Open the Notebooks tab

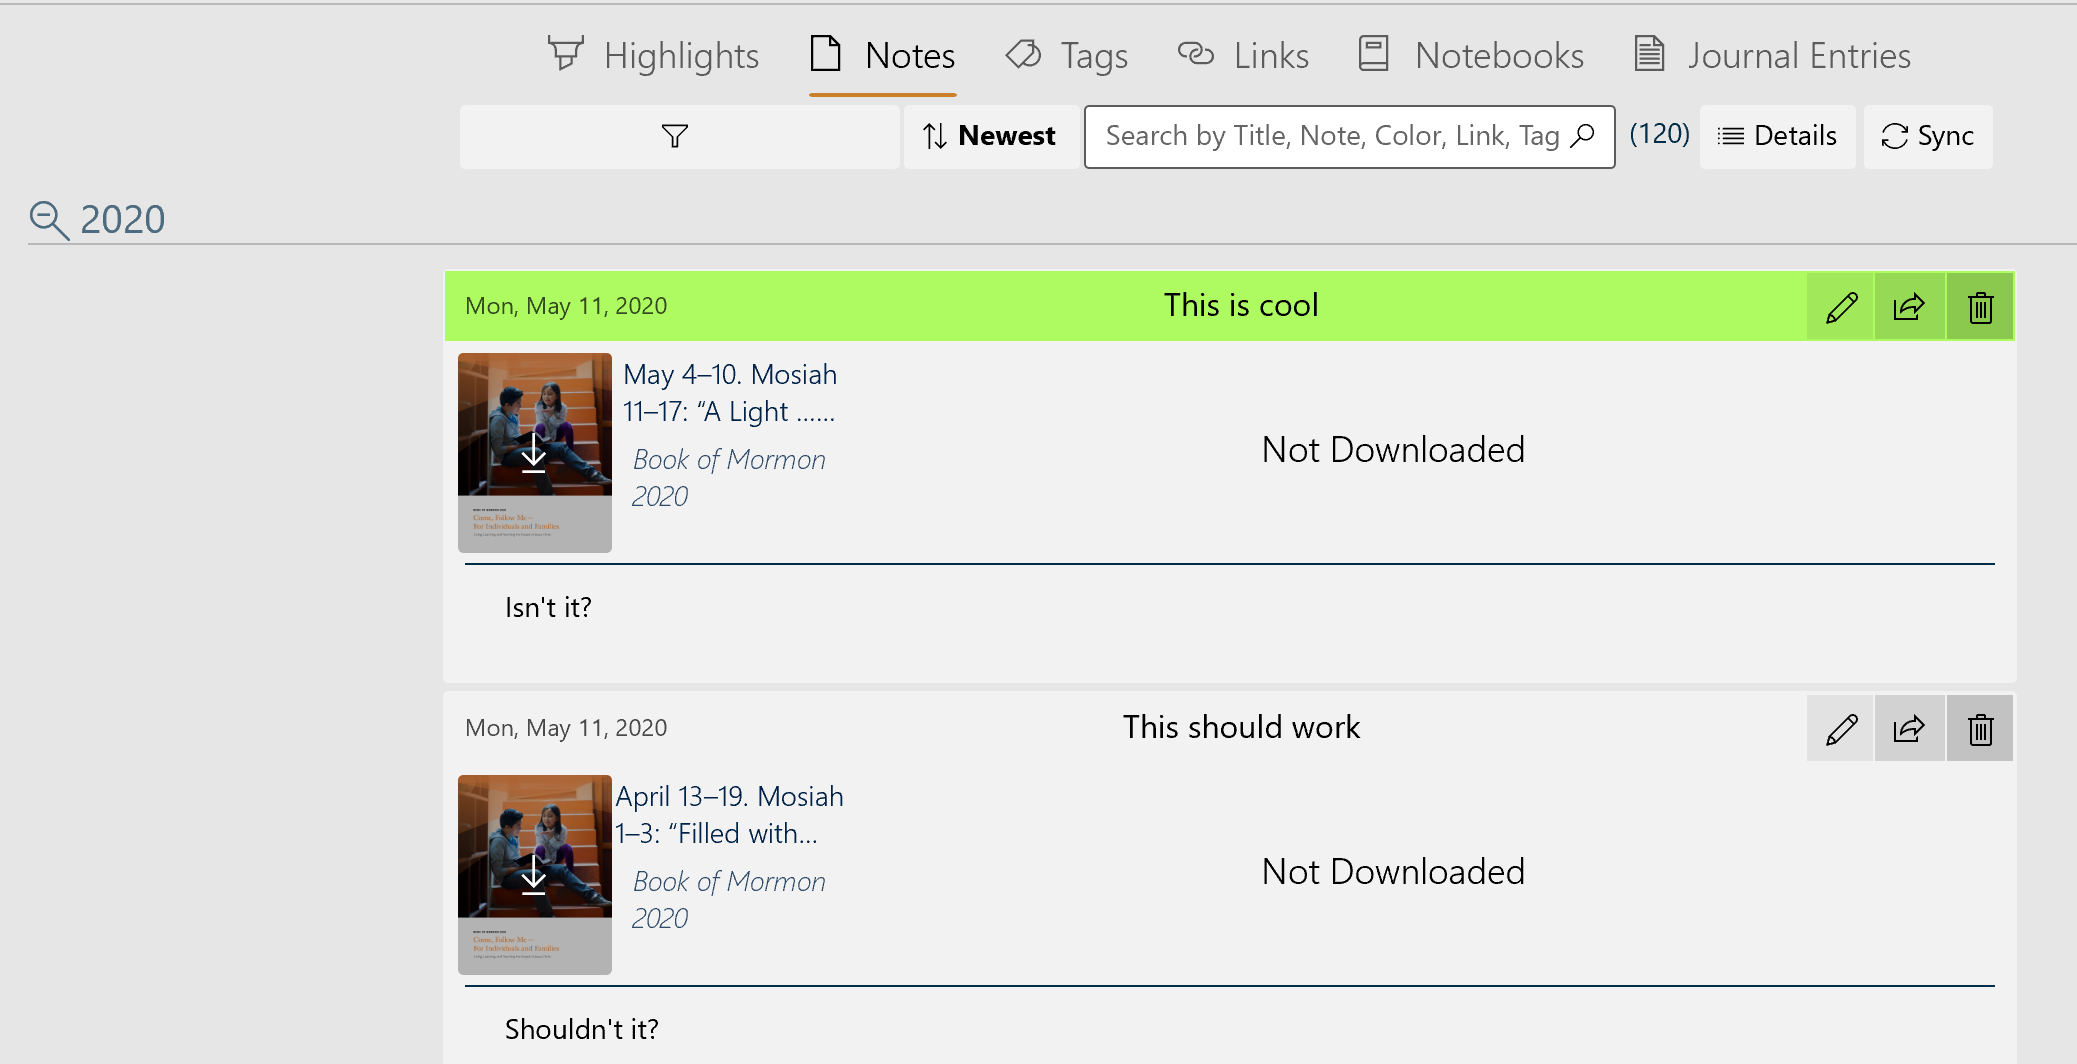click(1469, 55)
